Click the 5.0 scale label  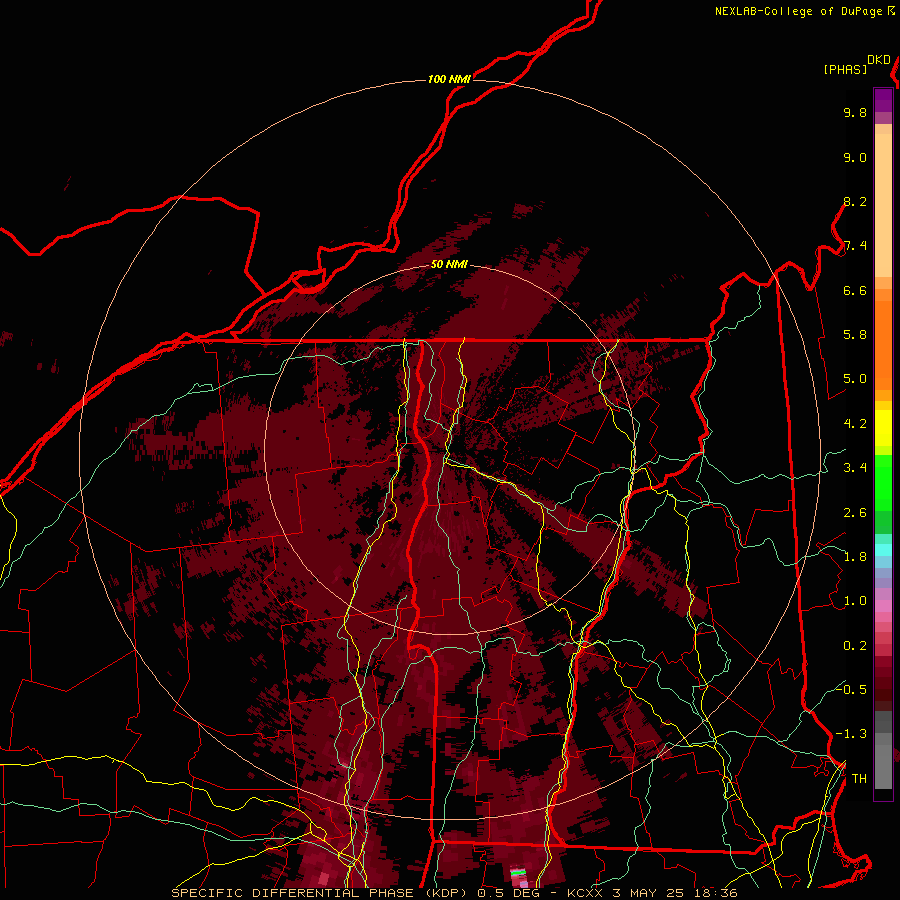point(855,379)
